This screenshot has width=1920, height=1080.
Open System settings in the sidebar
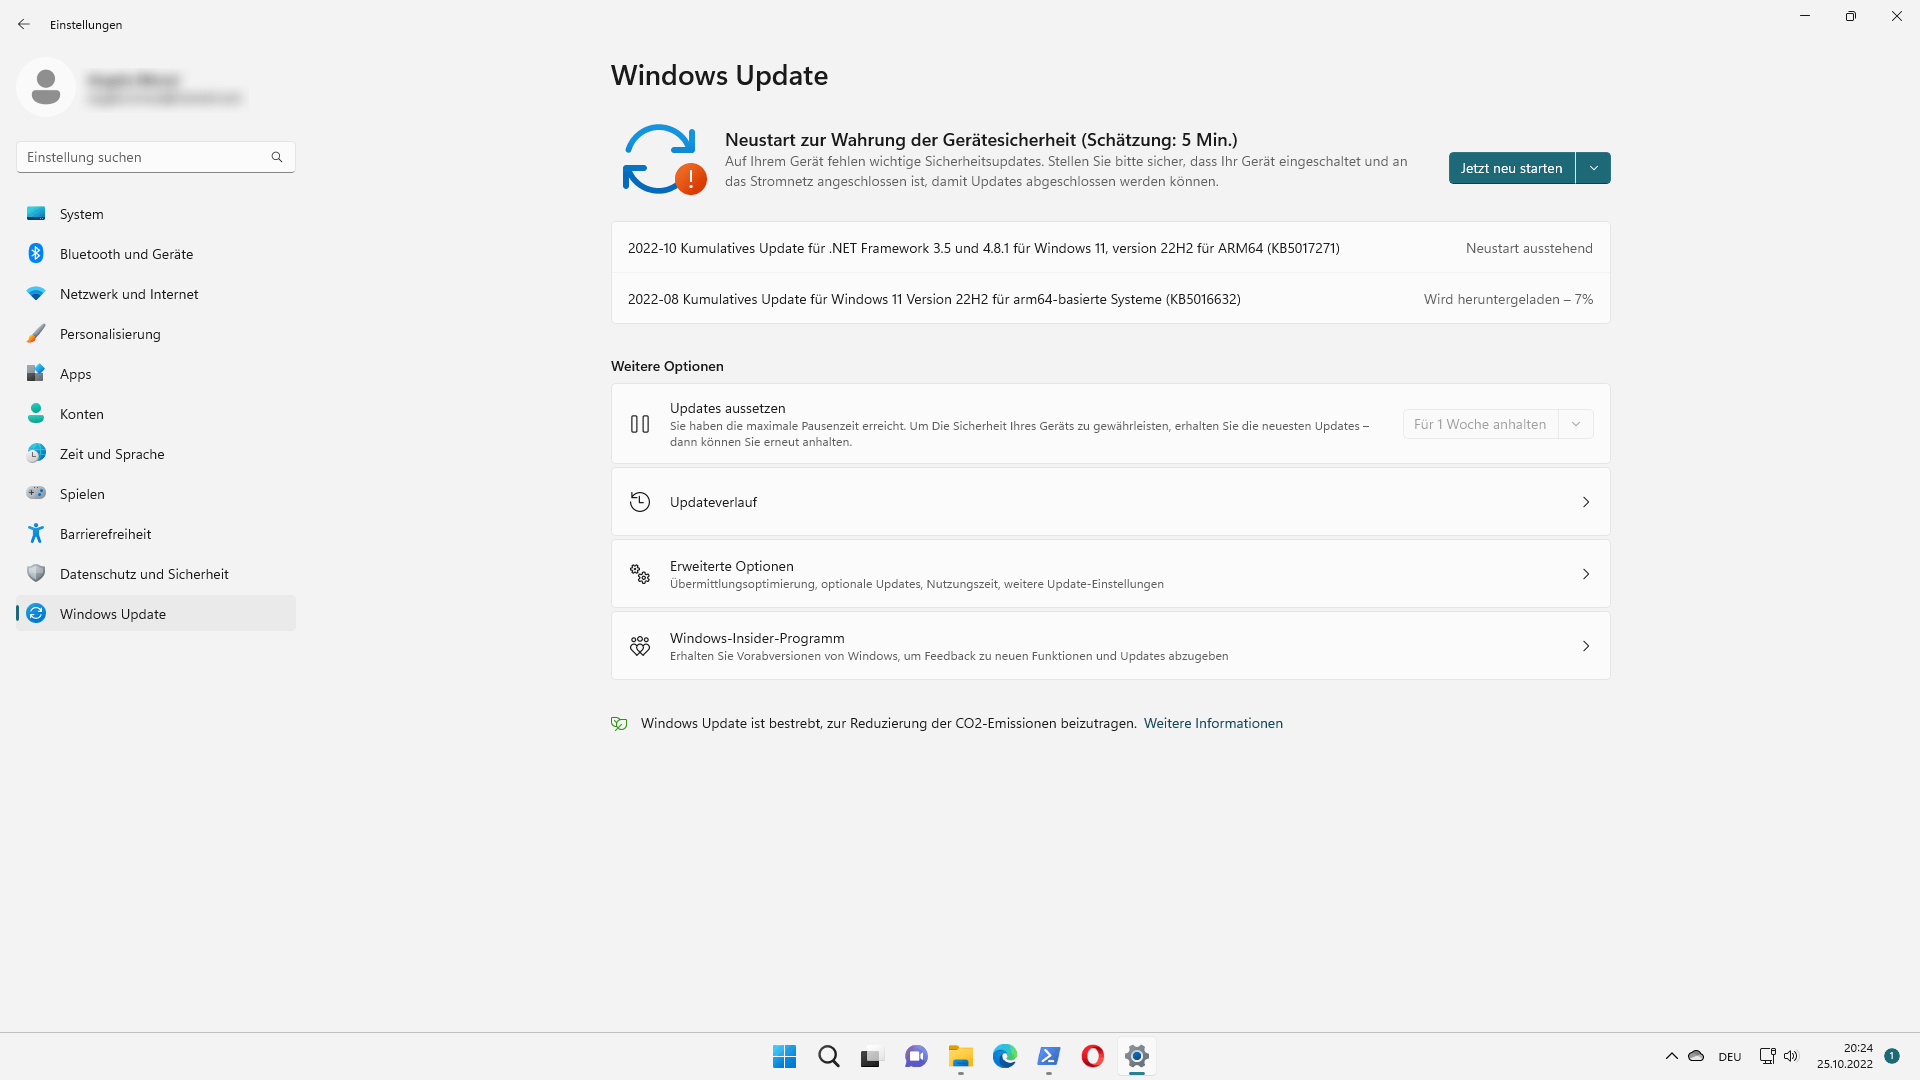tap(156, 214)
